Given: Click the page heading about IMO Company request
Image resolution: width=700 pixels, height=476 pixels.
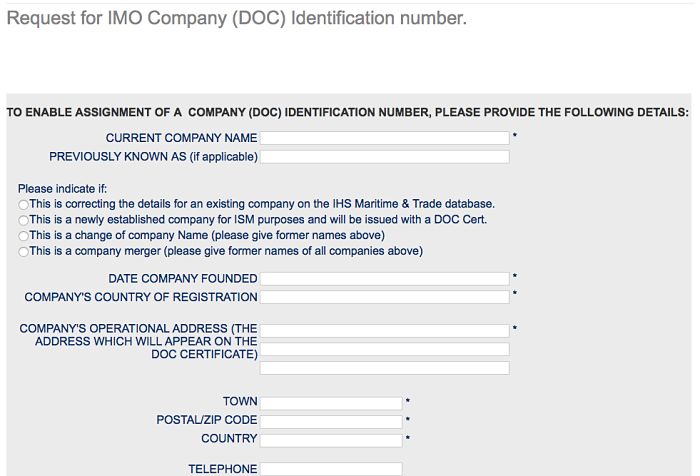Looking at the screenshot, I should tap(237, 19).
